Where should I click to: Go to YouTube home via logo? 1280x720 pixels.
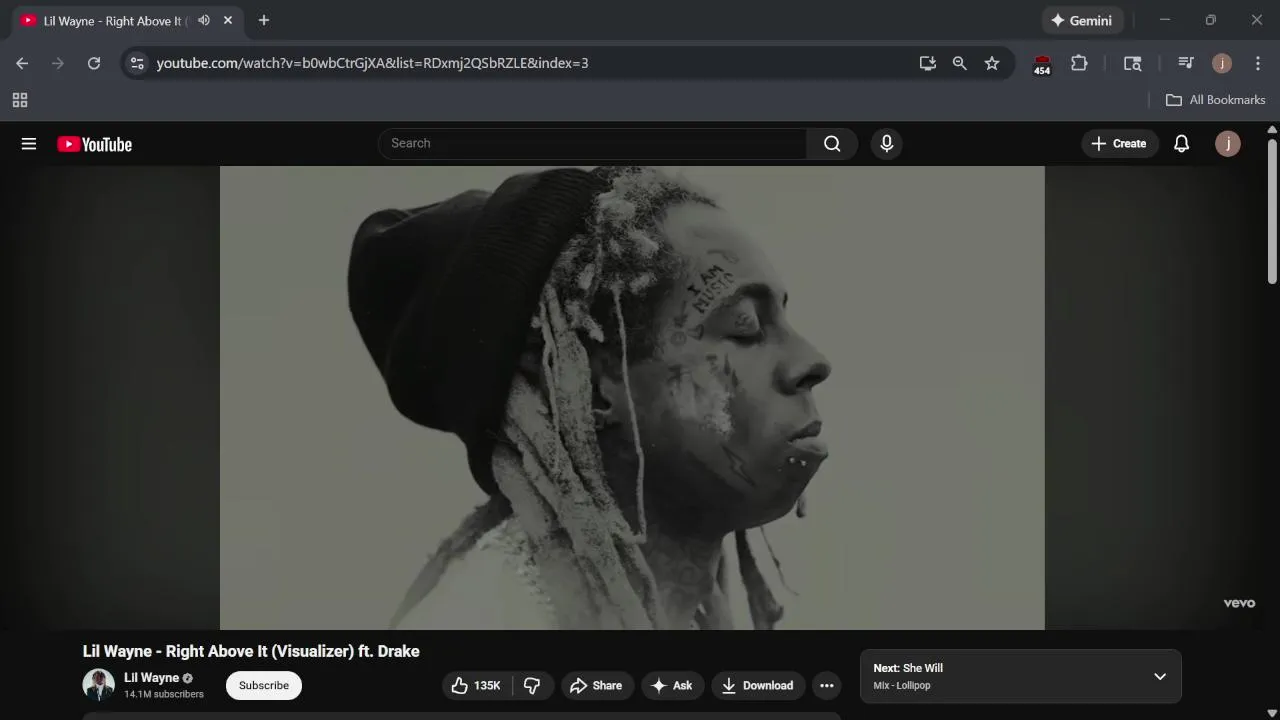pyautogui.click(x=95, y=144)
